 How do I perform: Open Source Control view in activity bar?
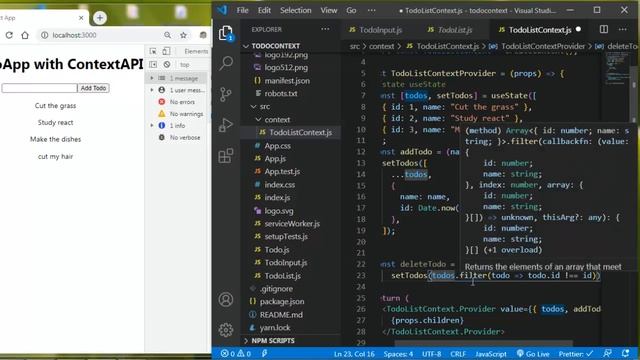[226, 94]
